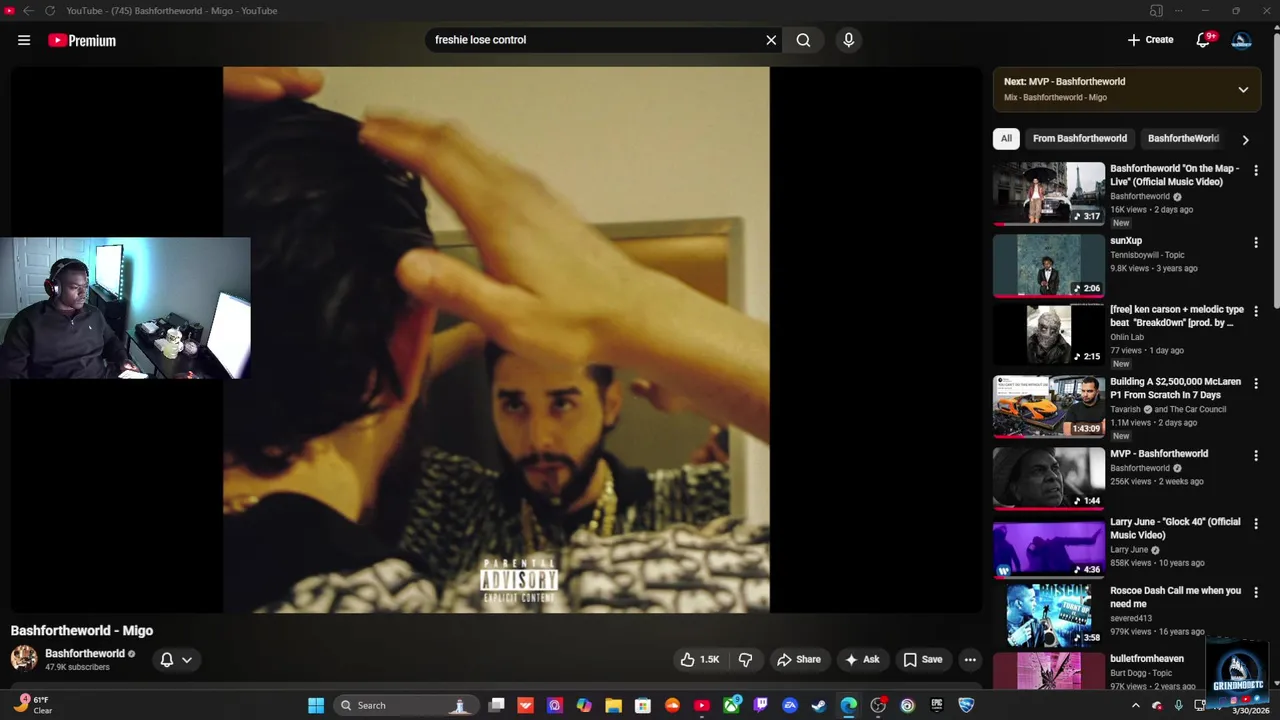Open Microsoft Store from the taskbar

click(x=643, y=705)
